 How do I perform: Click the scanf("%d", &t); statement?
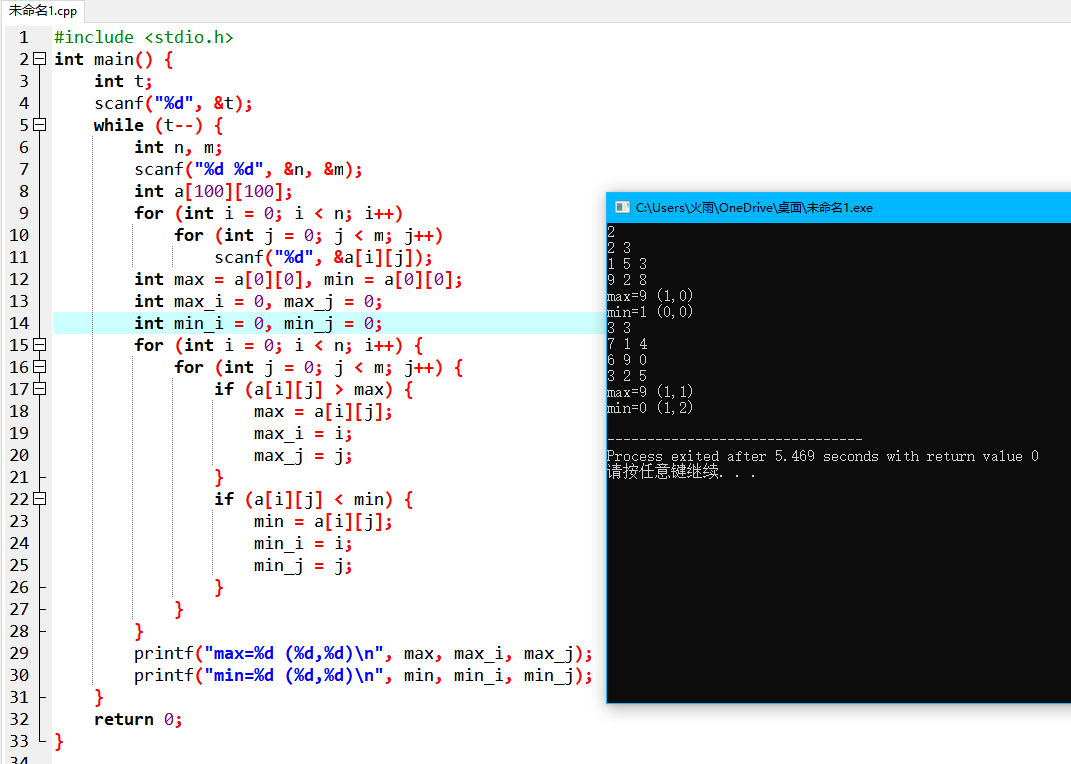click(x=173, y=103)
